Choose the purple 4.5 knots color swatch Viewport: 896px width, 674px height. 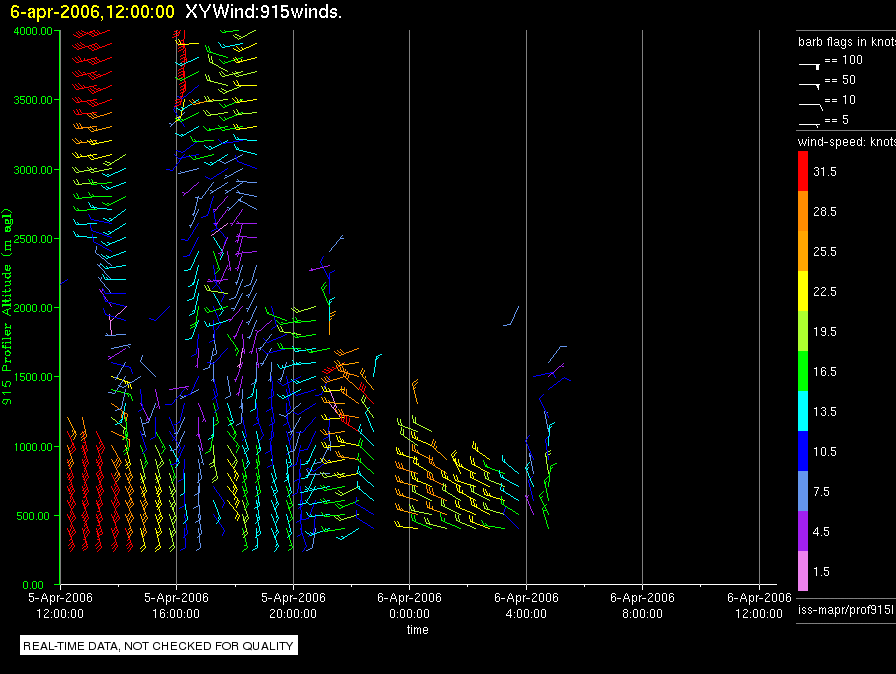tap(802, 531)
